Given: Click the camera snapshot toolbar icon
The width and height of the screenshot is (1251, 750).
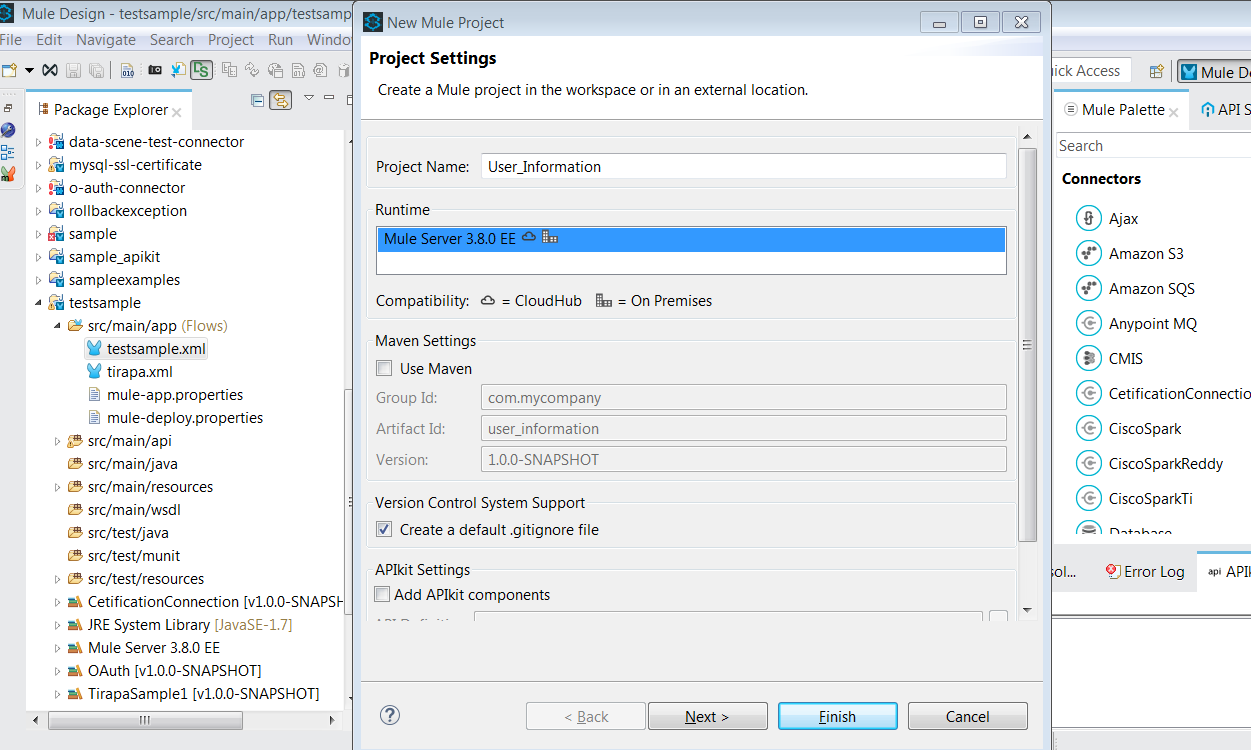Looking at the screenshot, I should pyautogui.click(x=155, y=70).
